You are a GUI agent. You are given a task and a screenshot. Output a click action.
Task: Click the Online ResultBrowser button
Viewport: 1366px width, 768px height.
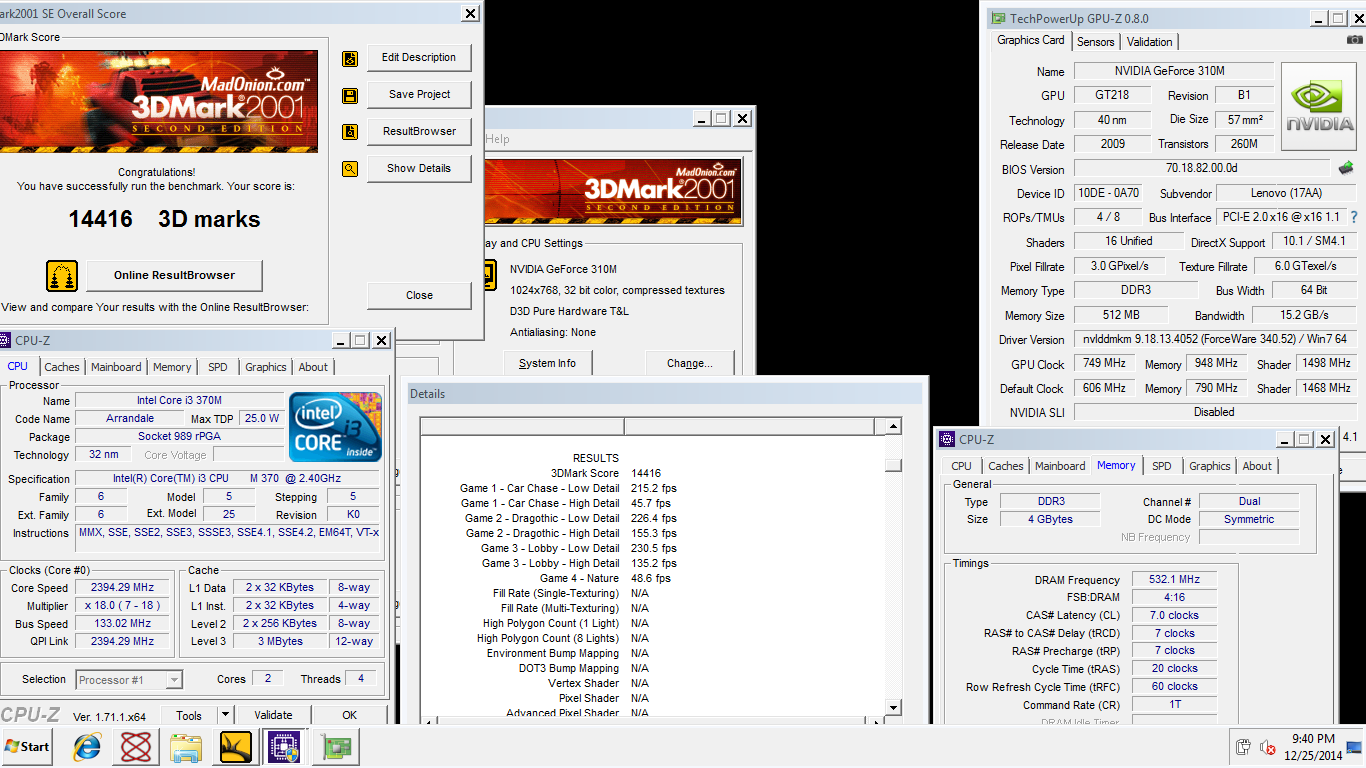coord(174,276)
